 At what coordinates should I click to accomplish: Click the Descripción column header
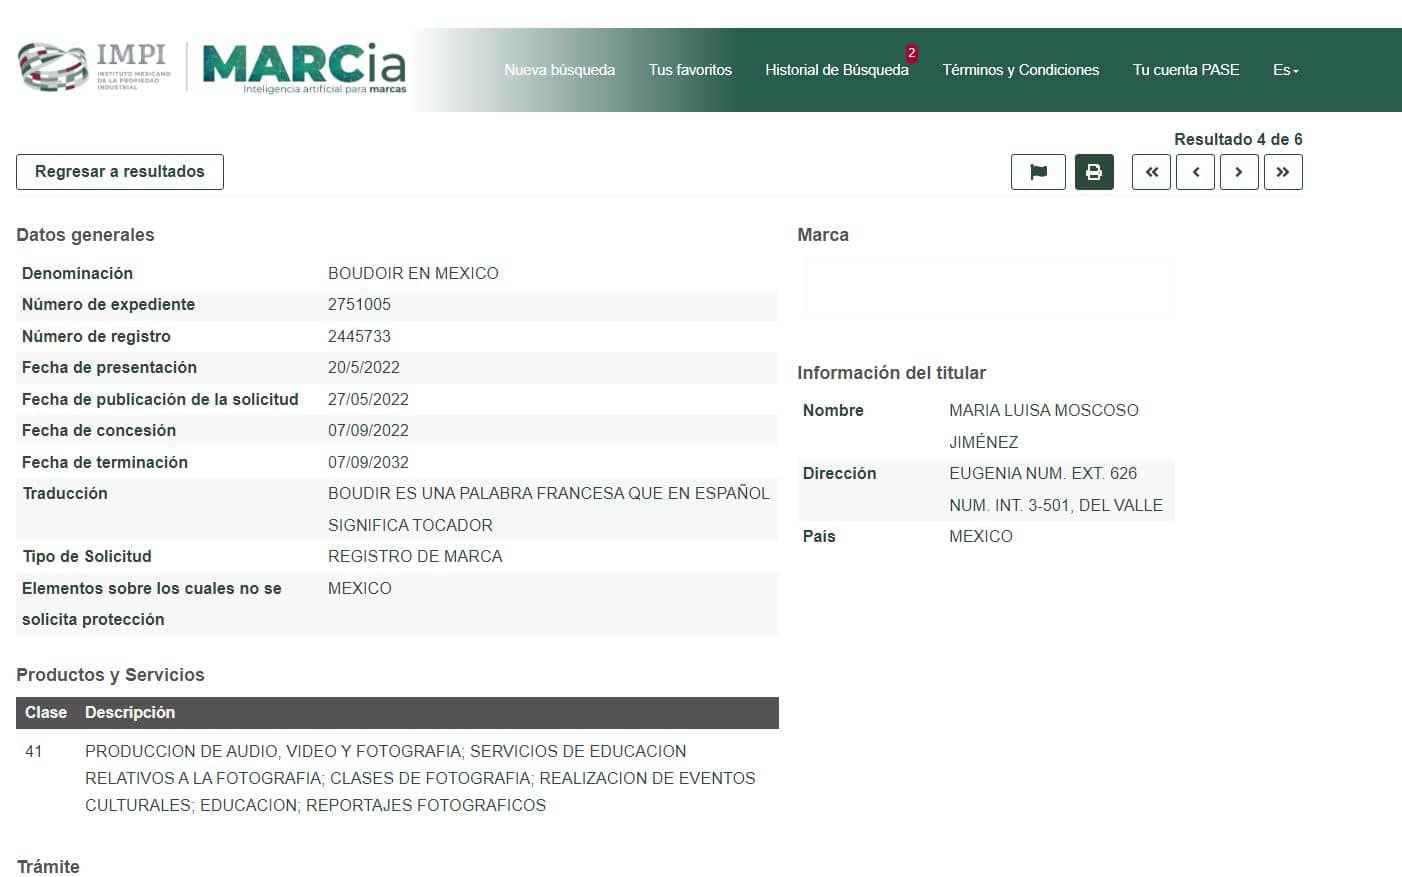point(130,712)
